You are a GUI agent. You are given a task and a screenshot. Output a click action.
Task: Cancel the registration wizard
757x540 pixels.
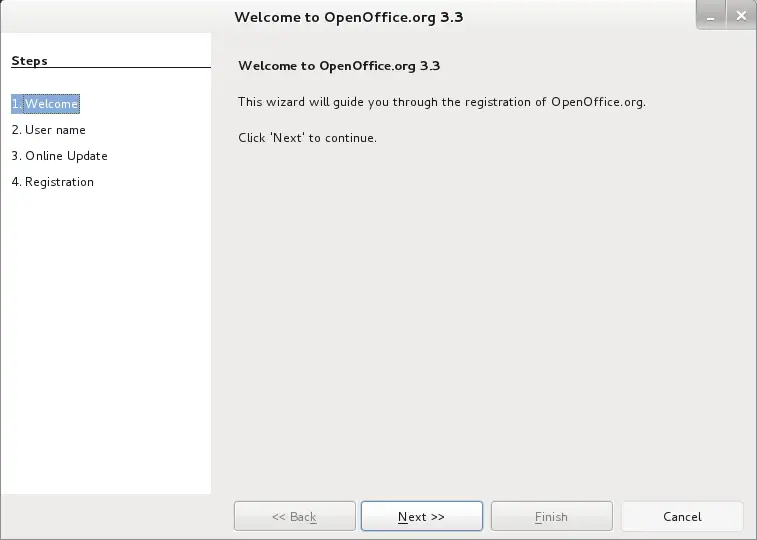[682, 516]
